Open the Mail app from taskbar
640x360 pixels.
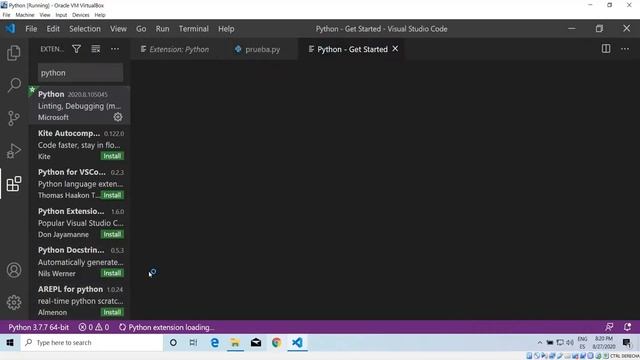256,342
